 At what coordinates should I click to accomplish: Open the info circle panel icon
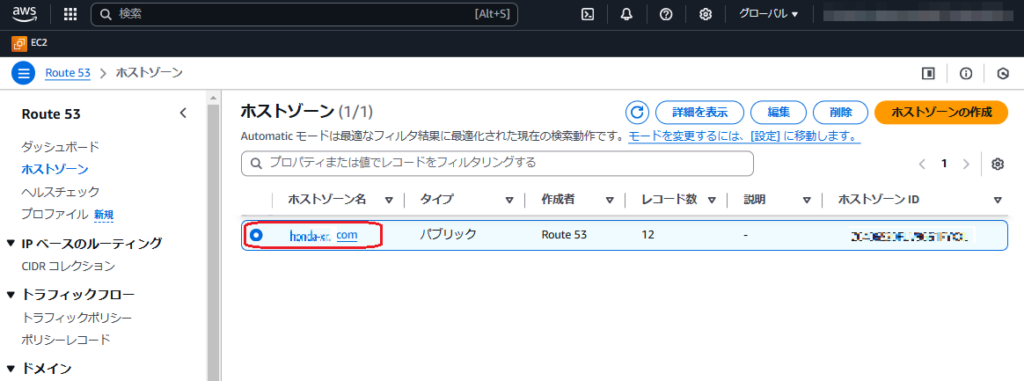pos(965,74)
